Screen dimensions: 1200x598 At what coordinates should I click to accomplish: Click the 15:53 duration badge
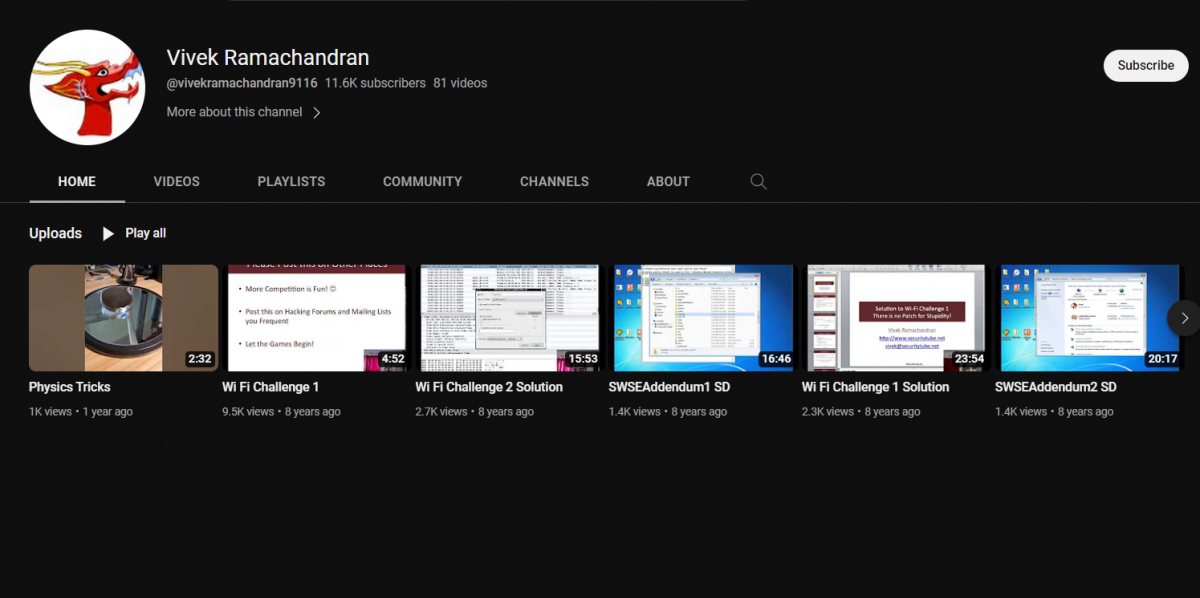point(583,359)
